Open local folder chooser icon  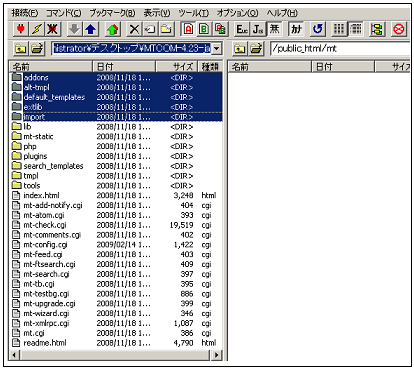37,49
